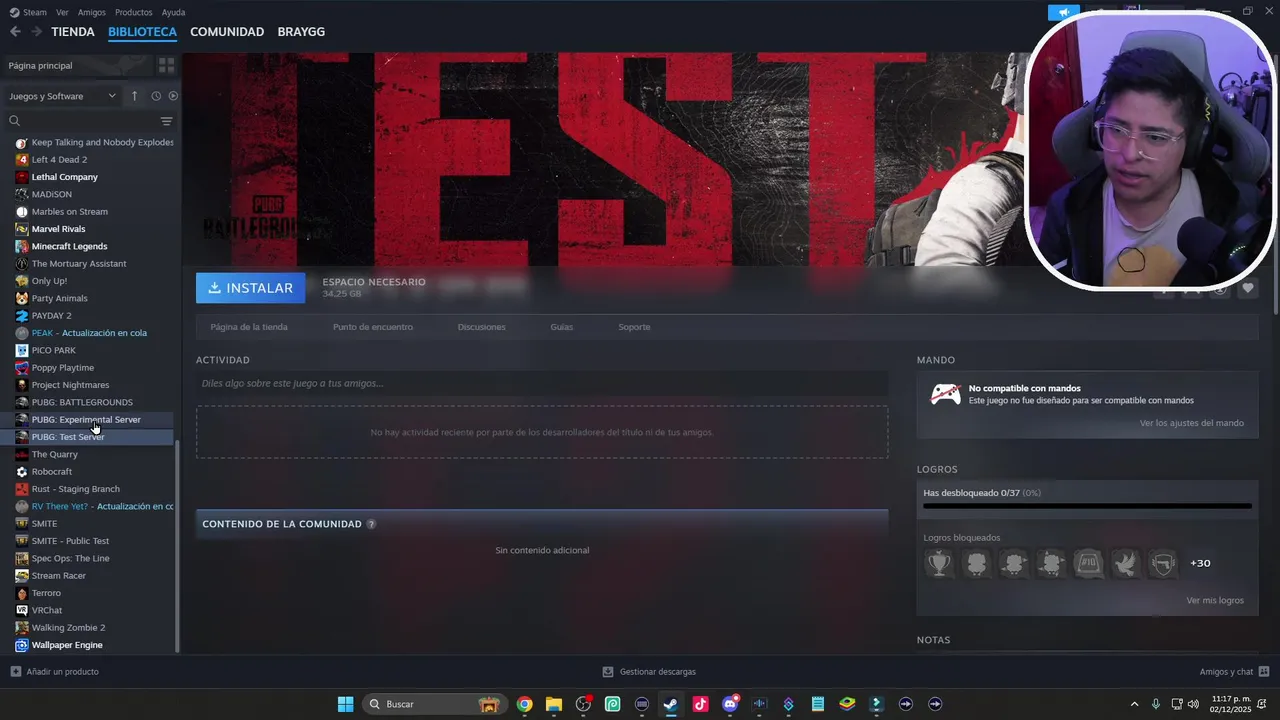Click Ver mis logros link

pyautogui.click(x=1215, y=601)
